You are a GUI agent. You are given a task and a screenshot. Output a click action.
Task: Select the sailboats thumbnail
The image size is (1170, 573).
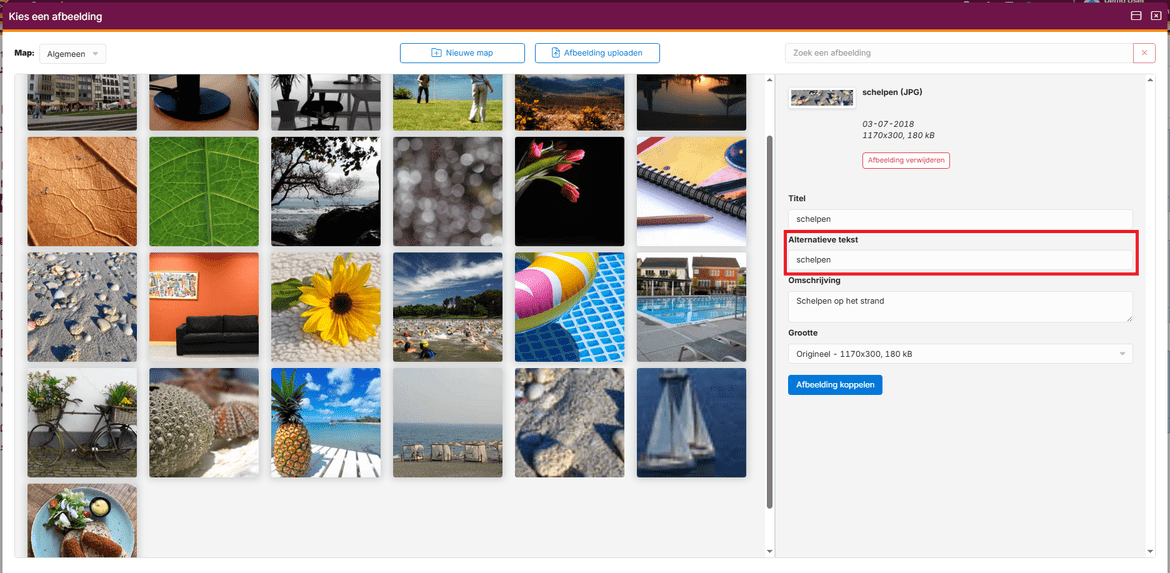click(x=691, y=422)
